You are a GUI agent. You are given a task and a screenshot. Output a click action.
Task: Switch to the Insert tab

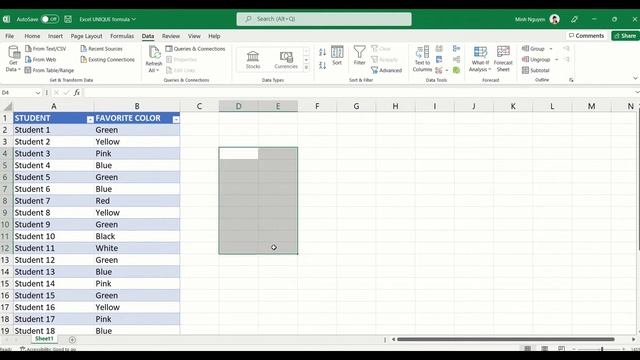pyautogui.click(x=56, y=36)
